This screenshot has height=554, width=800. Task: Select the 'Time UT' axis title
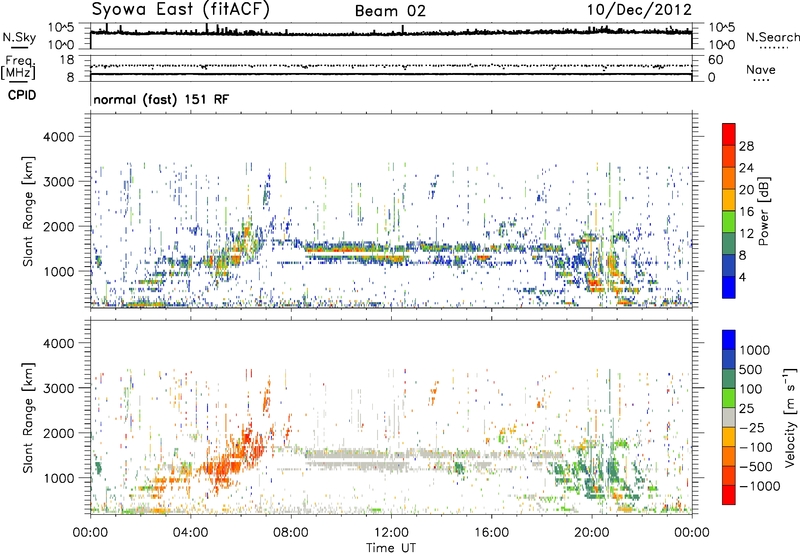tap(391, 548)
